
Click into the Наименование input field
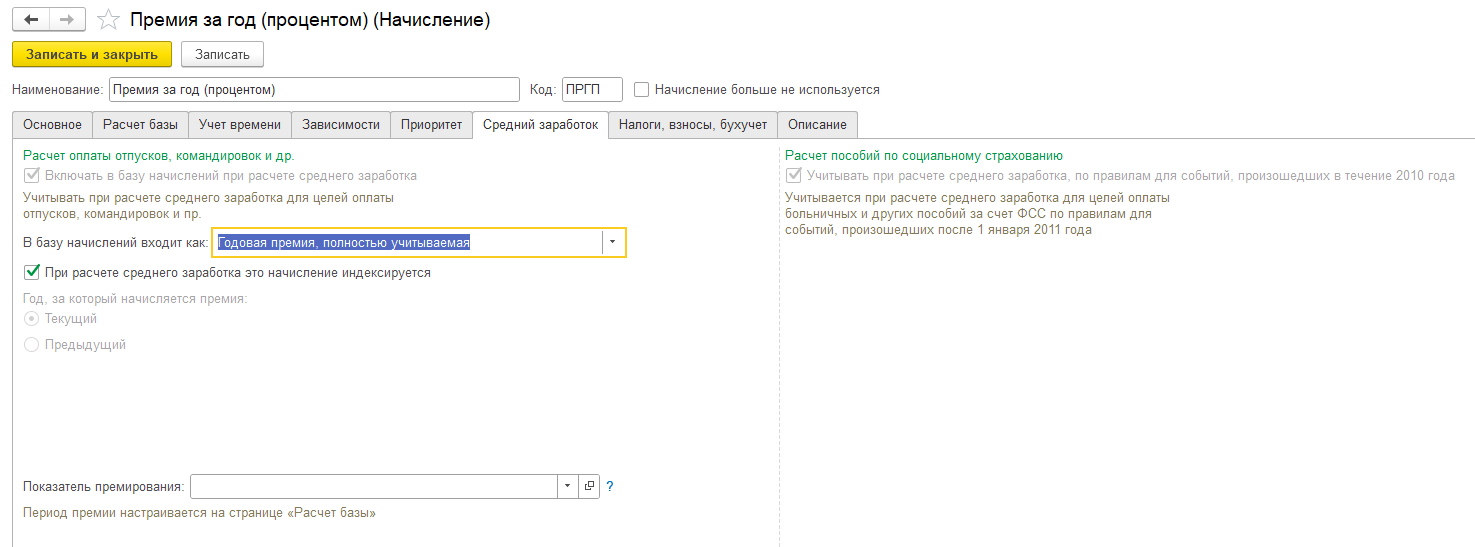click(x=314, y=89)
